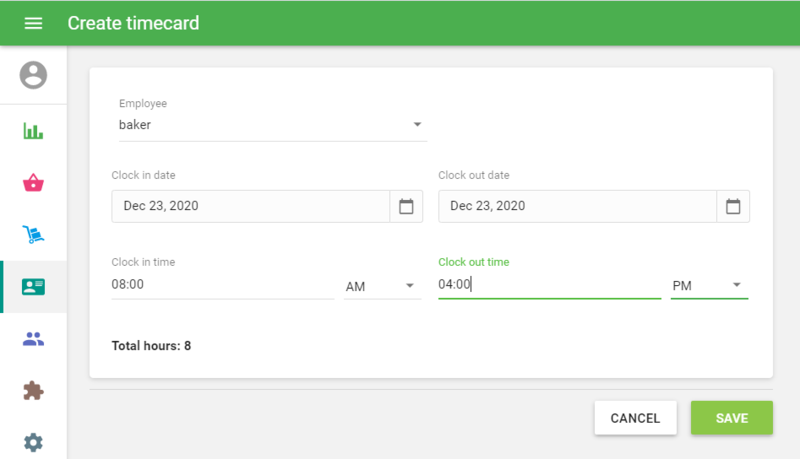Open the puzzle piece integrations icon
The image size is (800, 459).
click(x=33, y=391)
